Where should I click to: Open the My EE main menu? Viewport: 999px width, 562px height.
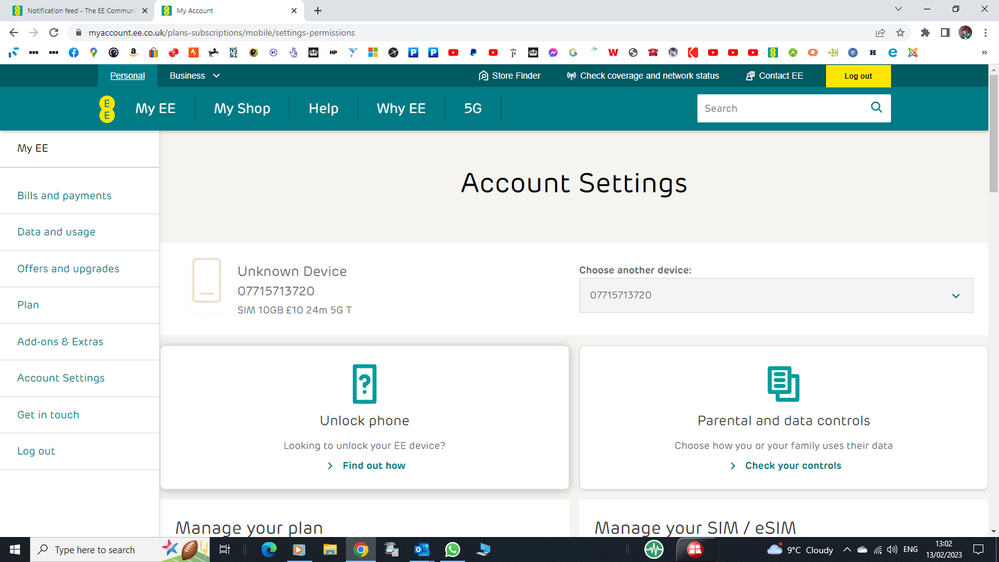(x=155, y=108)
